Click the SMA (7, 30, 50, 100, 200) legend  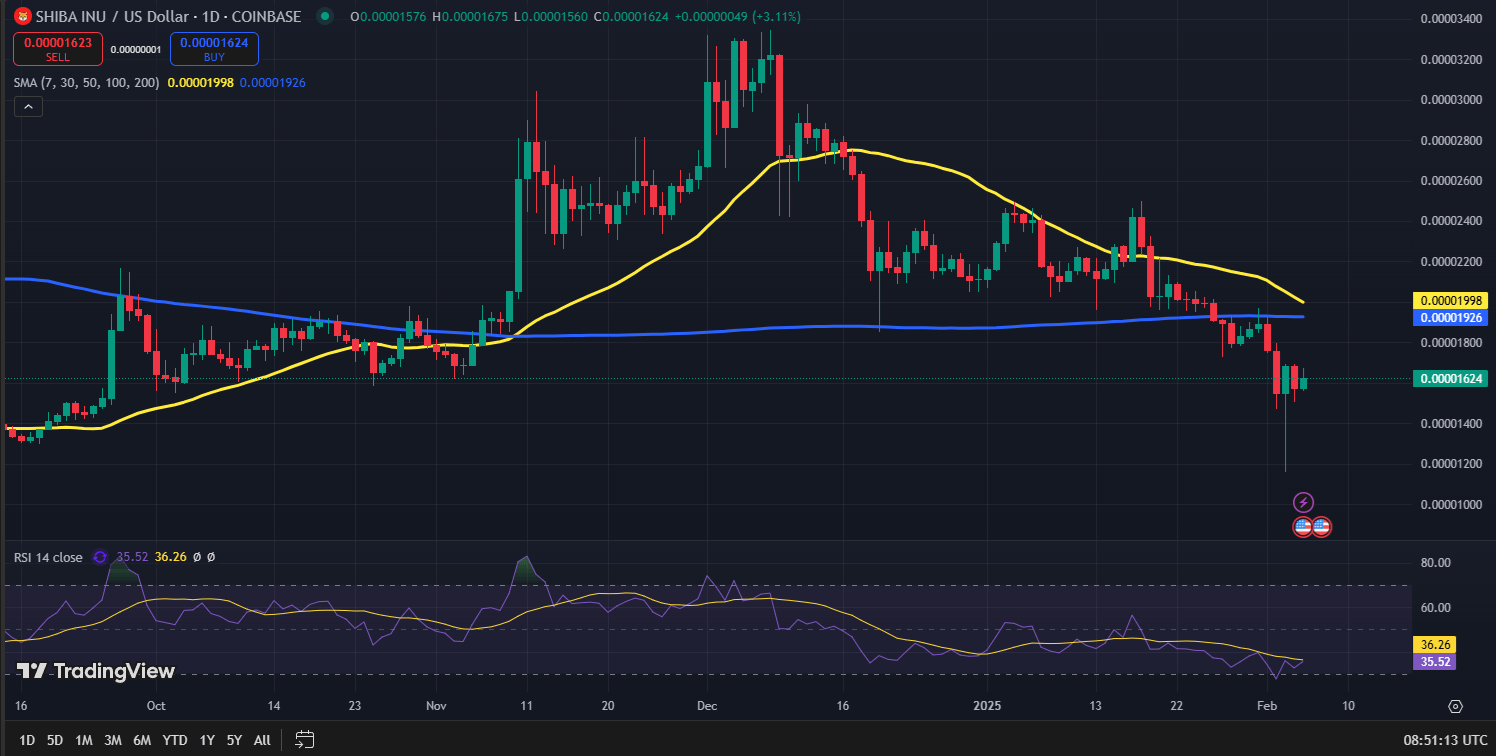pyautogui.click(x=86, y=82)
